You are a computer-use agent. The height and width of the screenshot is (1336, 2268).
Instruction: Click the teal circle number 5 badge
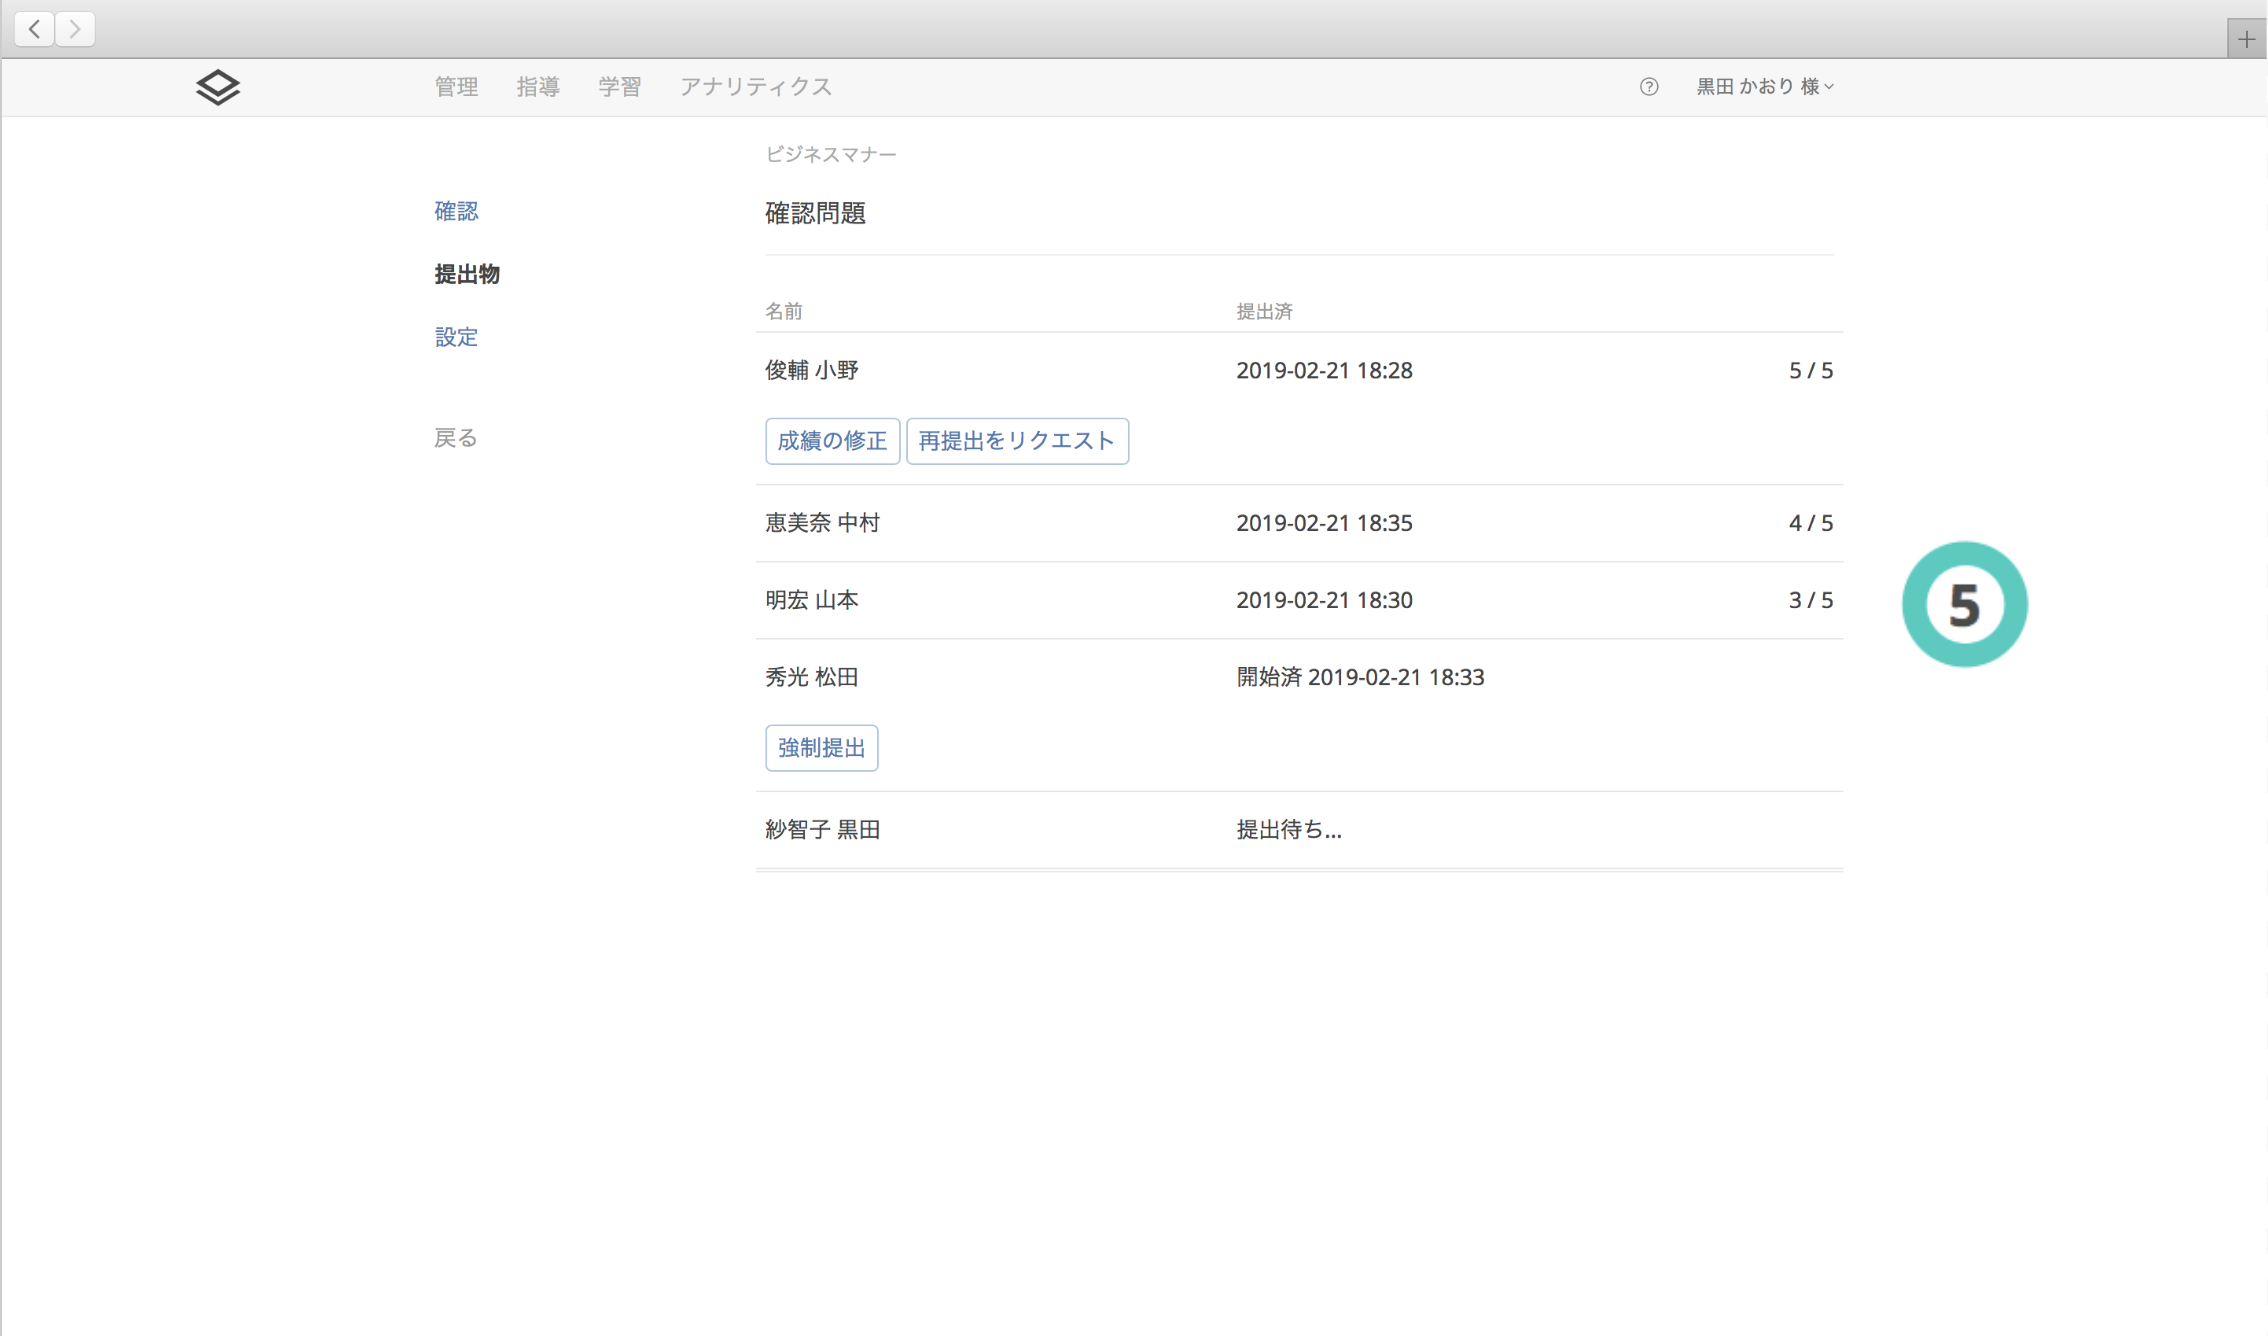point(1964,604)
